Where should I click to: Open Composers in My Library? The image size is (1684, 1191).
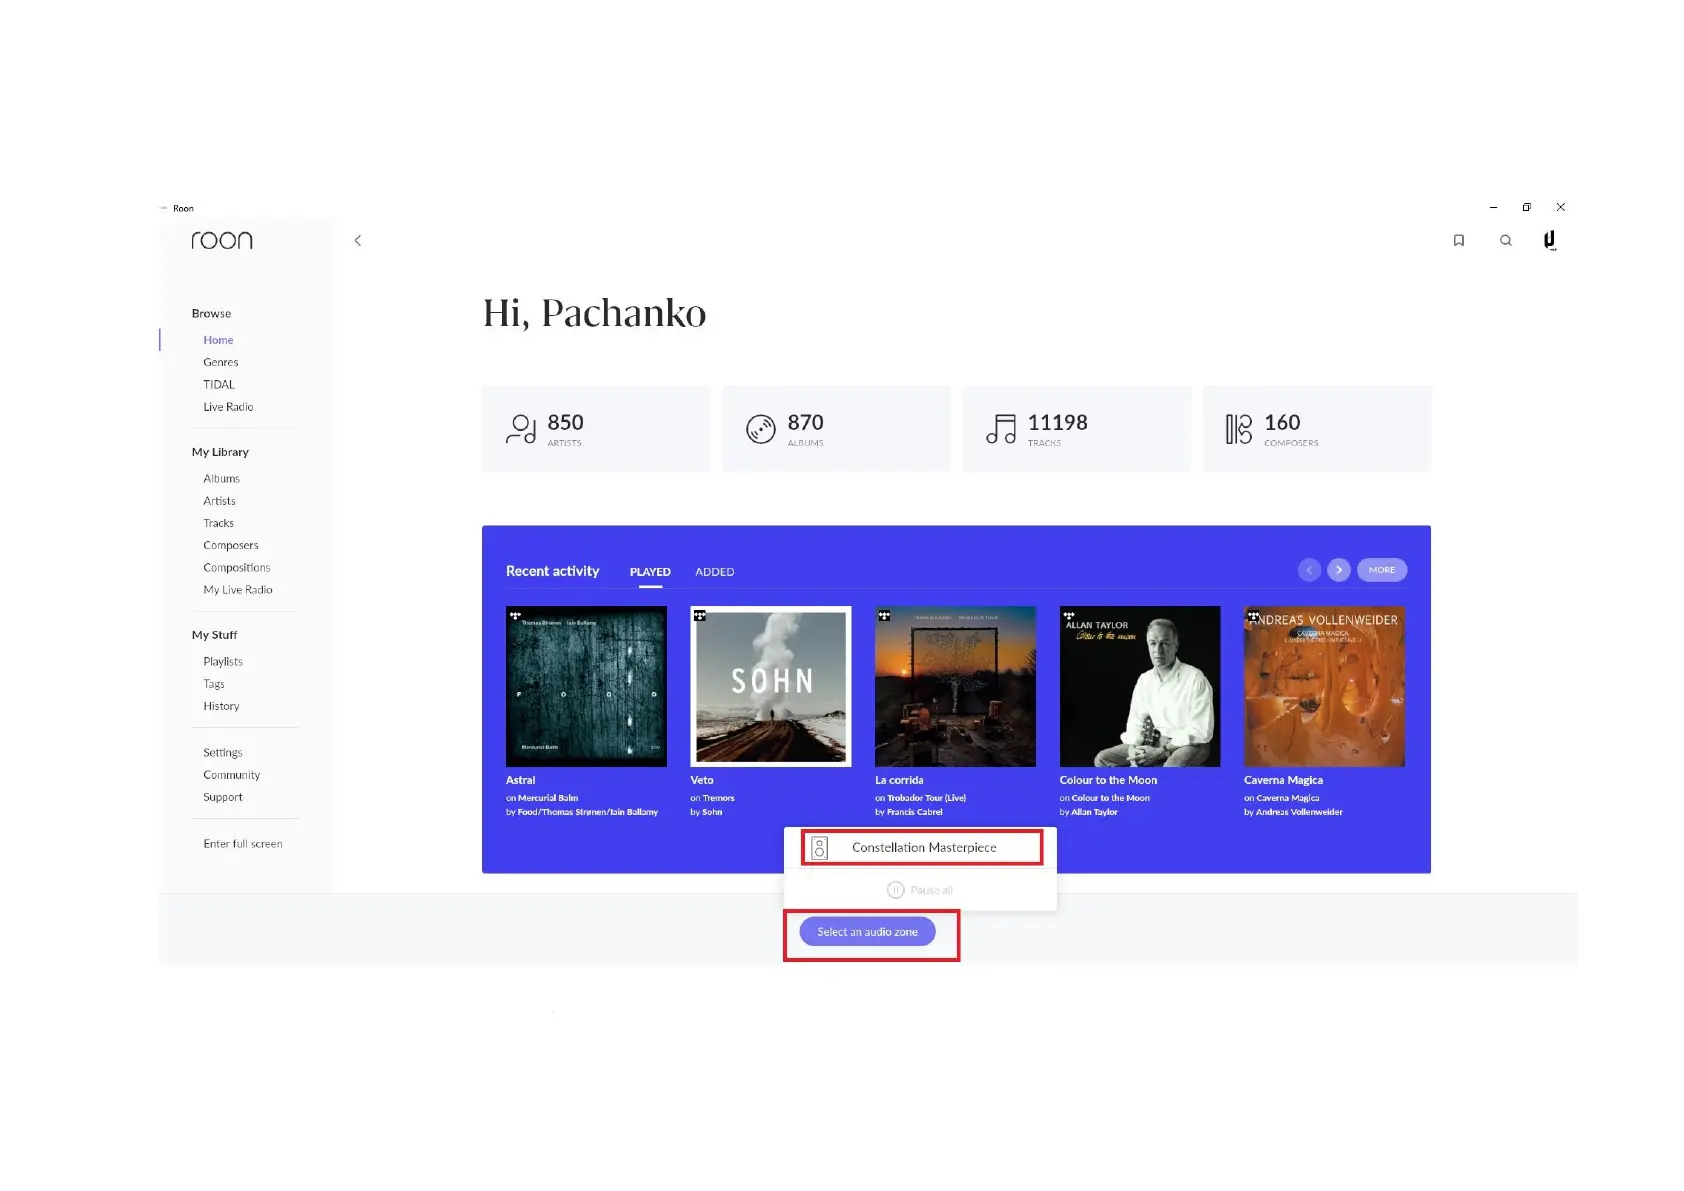tap(231, 545)
